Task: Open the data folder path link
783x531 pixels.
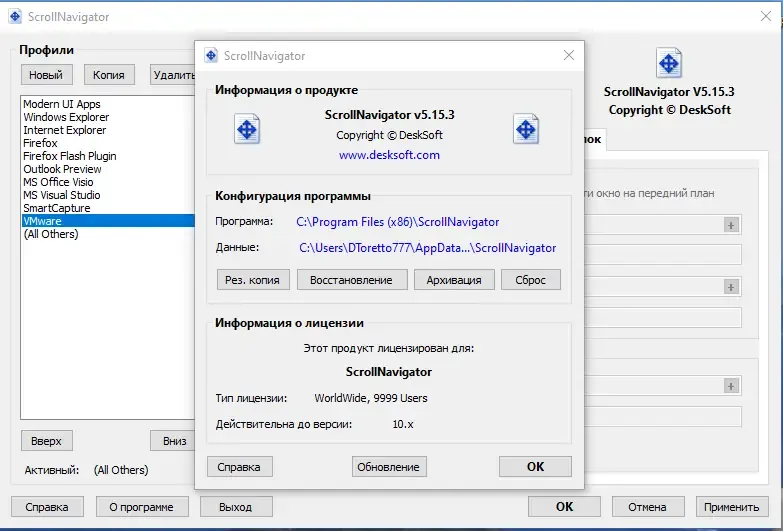Action: click(427, 248)
